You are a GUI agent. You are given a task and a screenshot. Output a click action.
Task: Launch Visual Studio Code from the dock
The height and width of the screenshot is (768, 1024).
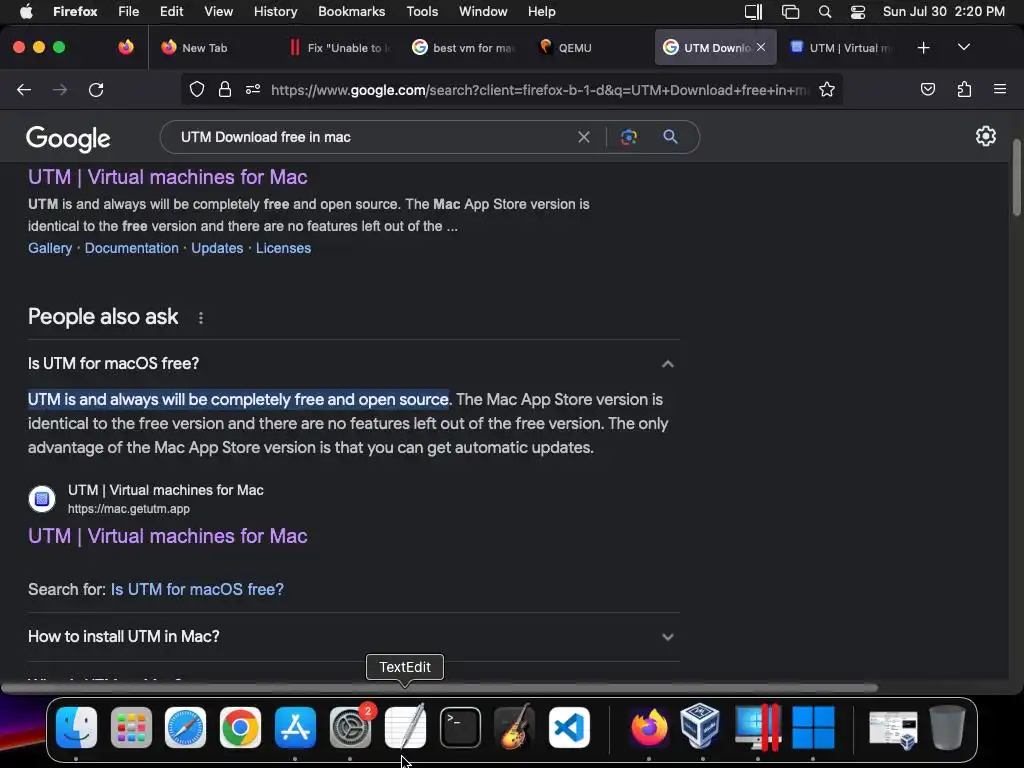569,728
